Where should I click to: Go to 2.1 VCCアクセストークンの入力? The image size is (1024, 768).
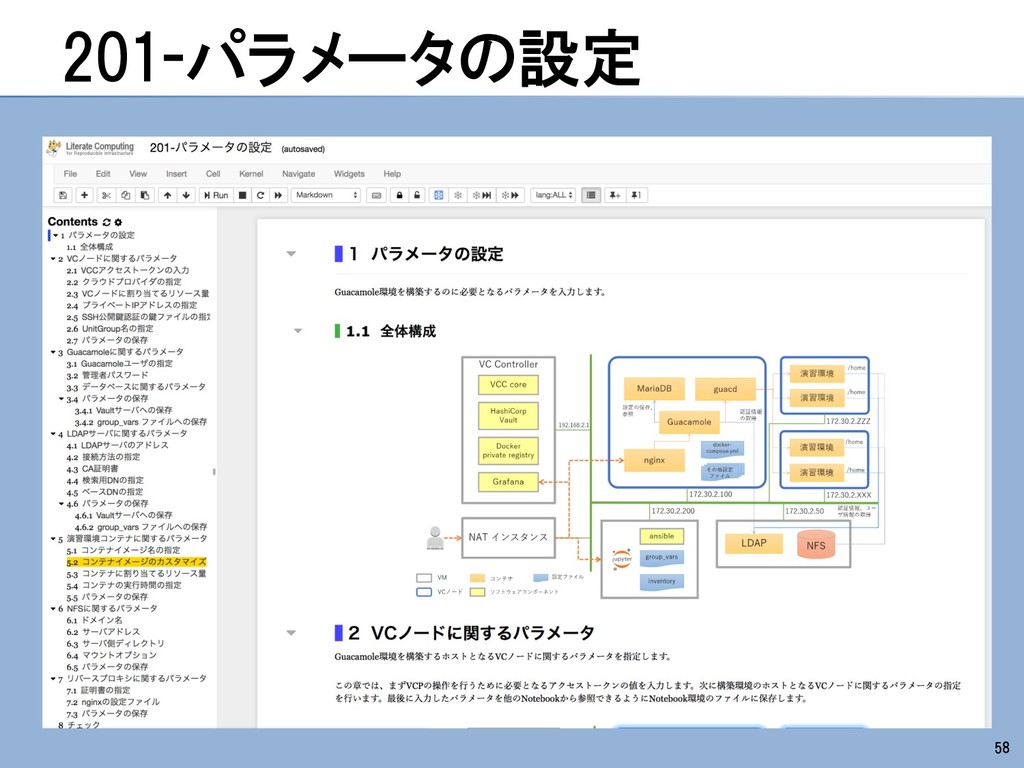click(x=127, y=270)
